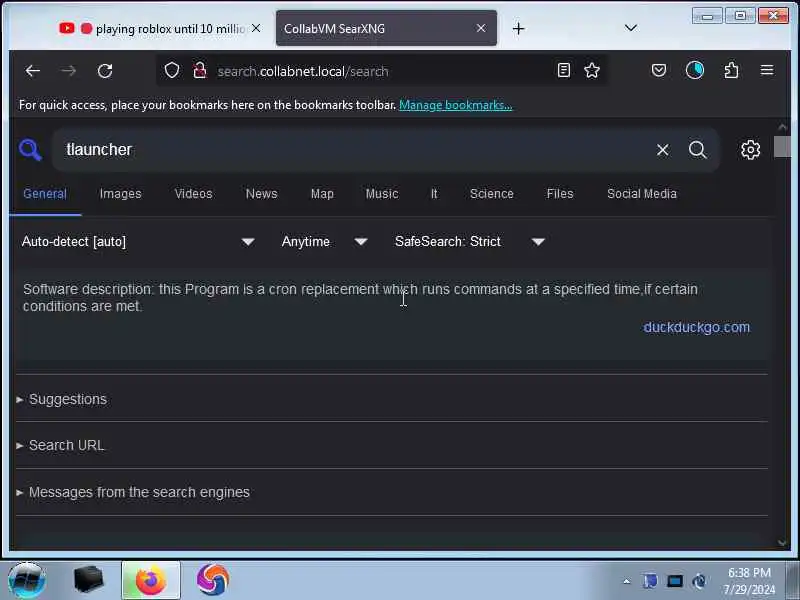This screenshot has width=800, height=600.
Task: Open the black box taskbar app
Action: pyautogui.click(x=89, y=580)
